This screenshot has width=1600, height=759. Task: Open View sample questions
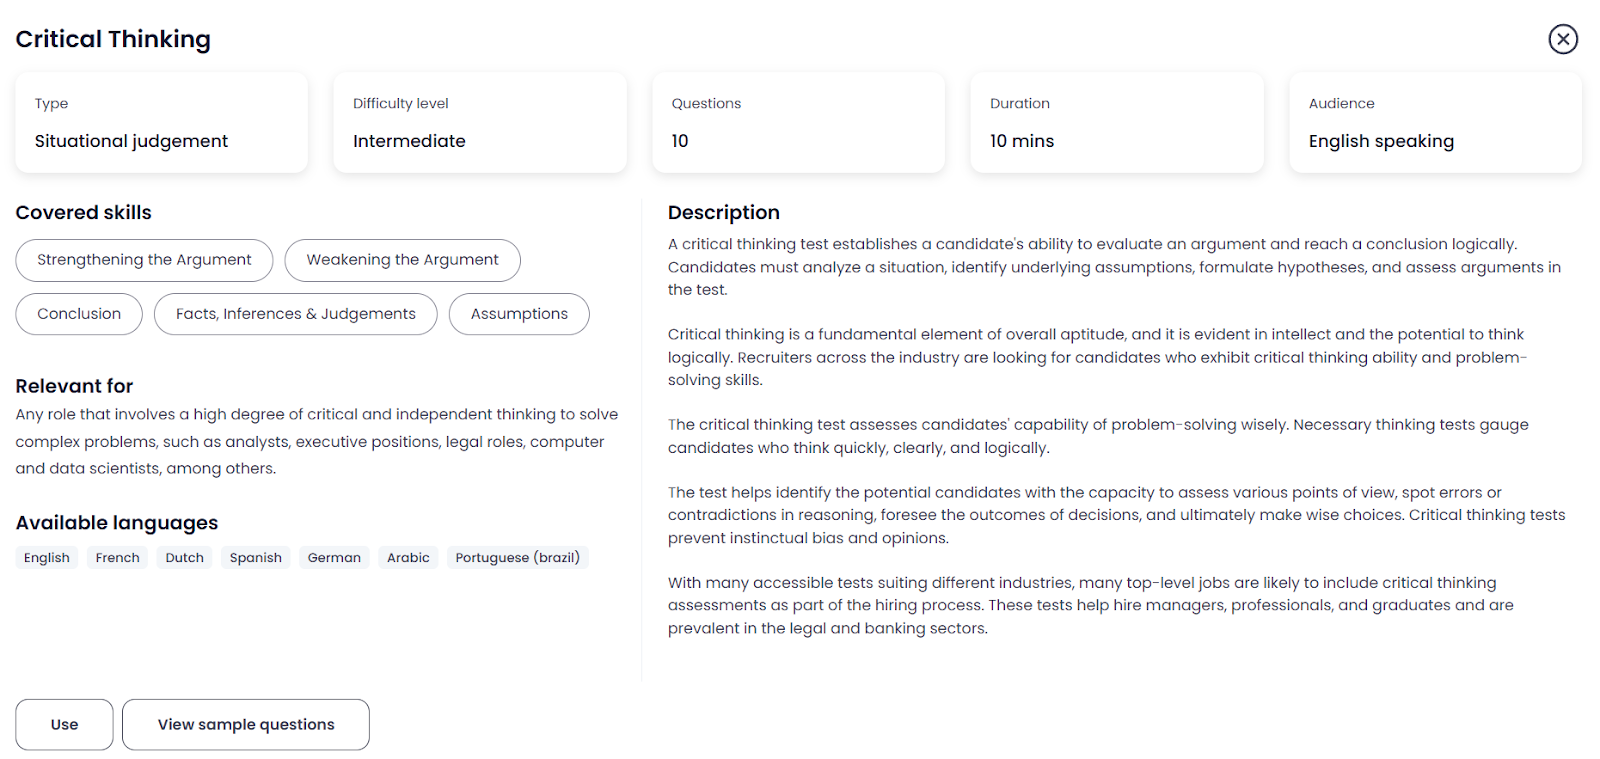(x=246, y=724)
